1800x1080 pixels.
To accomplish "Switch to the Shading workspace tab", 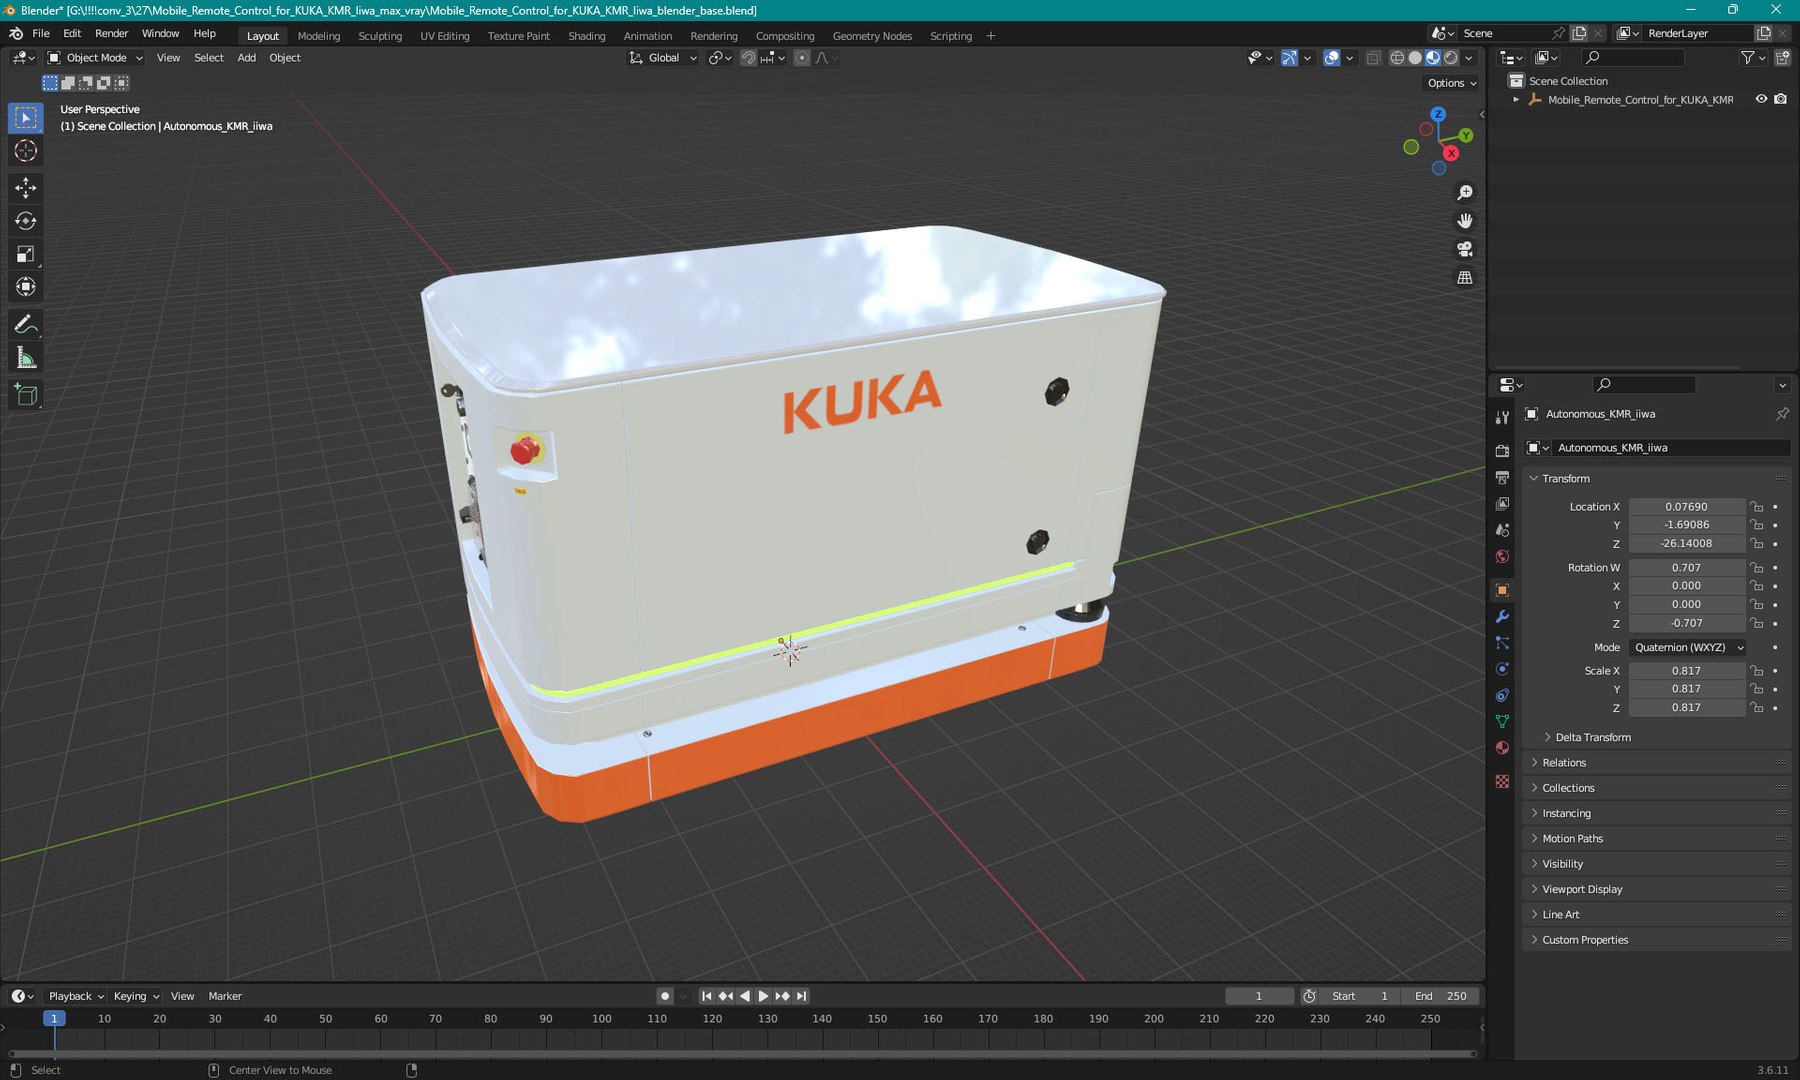I will click(x=587, y=36).
